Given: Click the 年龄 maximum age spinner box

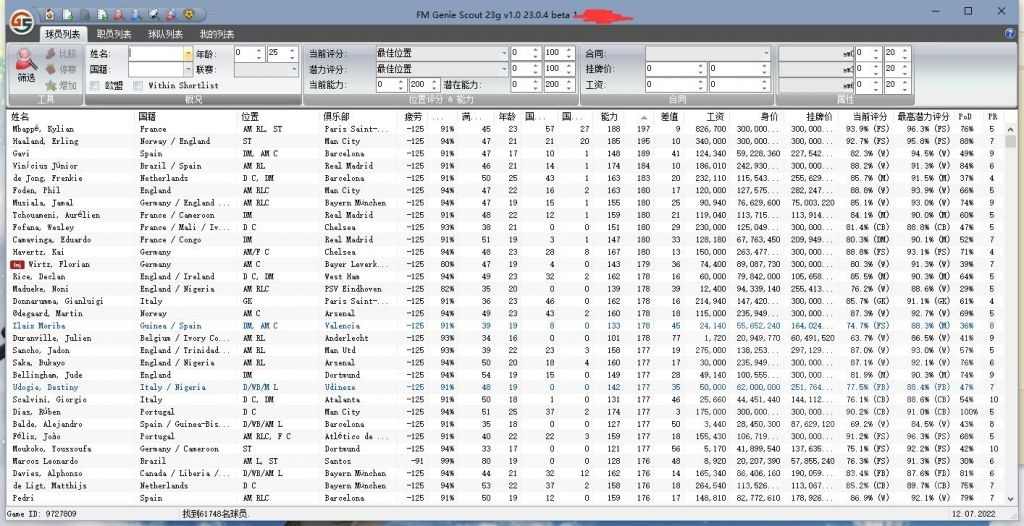Looking at the screenshot, I should tap(275, 53).
